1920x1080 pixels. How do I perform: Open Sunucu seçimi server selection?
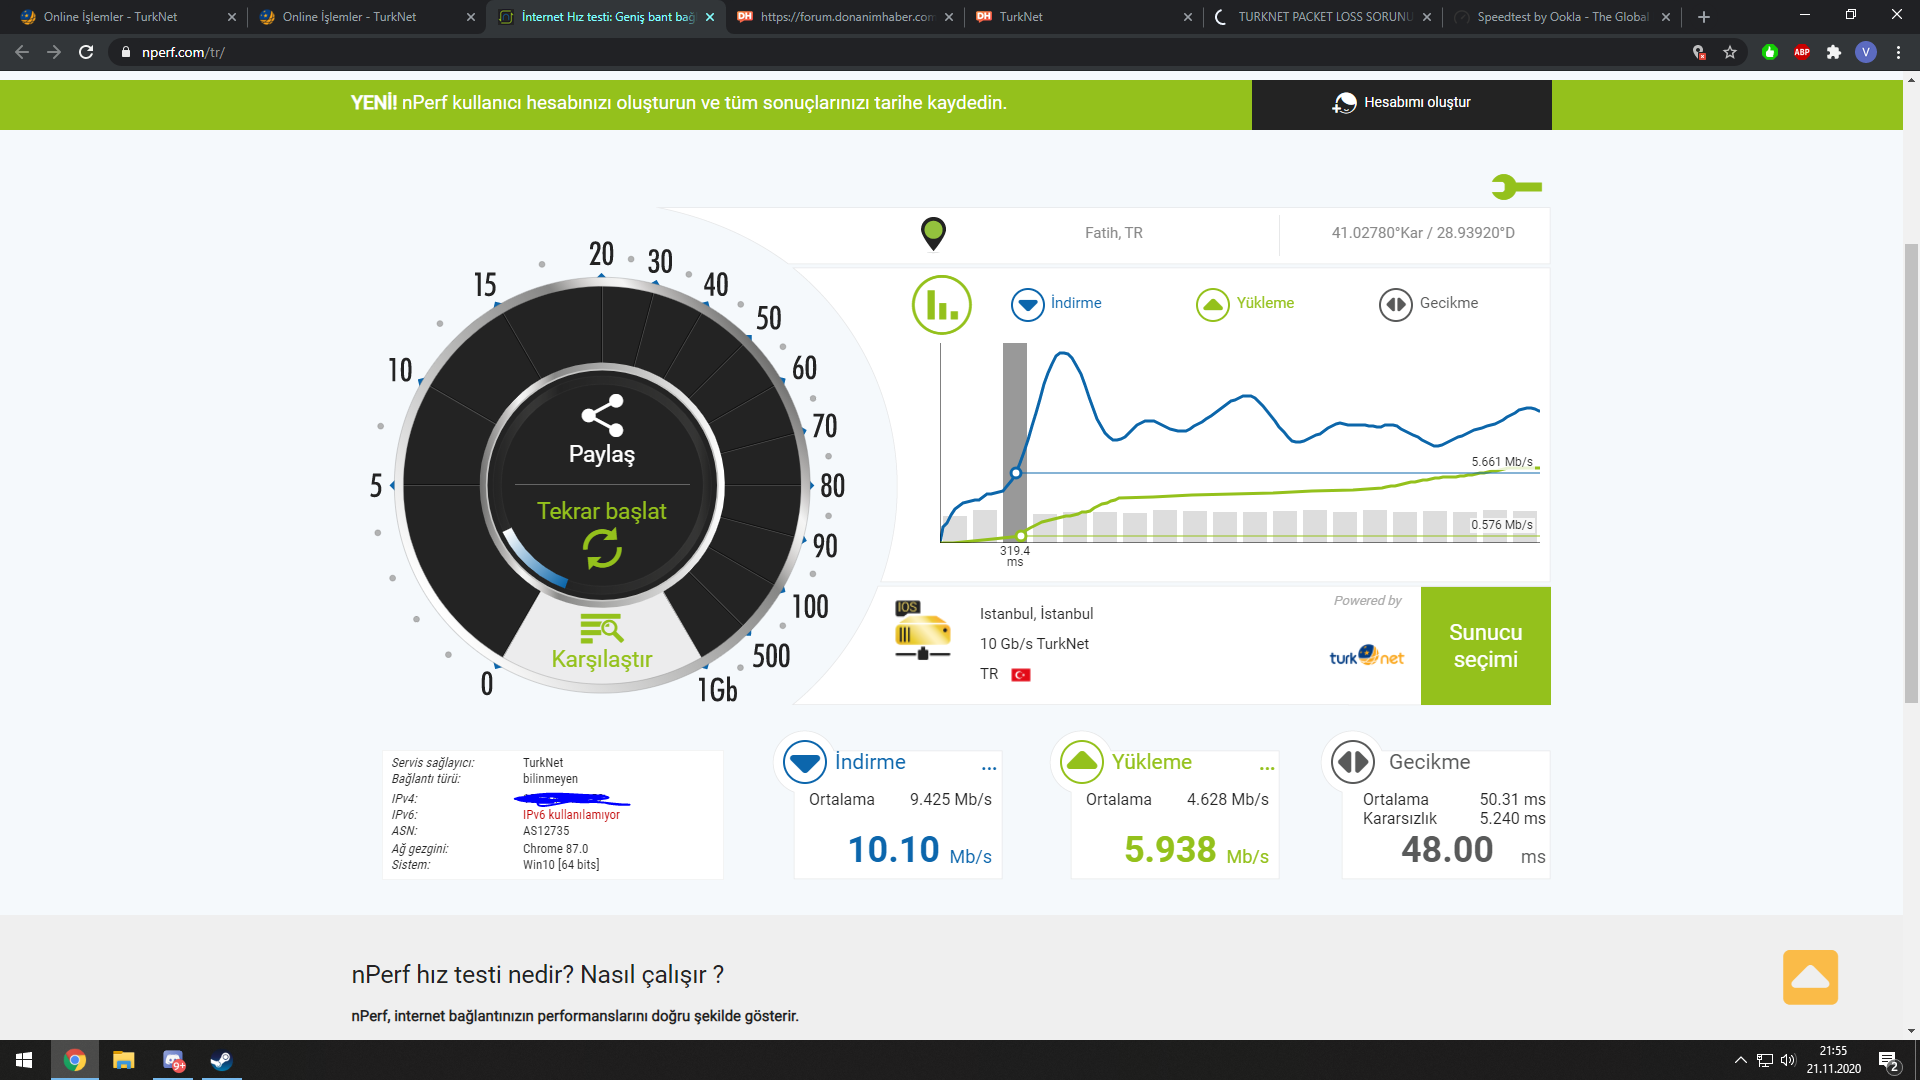click(x=1485, y=646)
